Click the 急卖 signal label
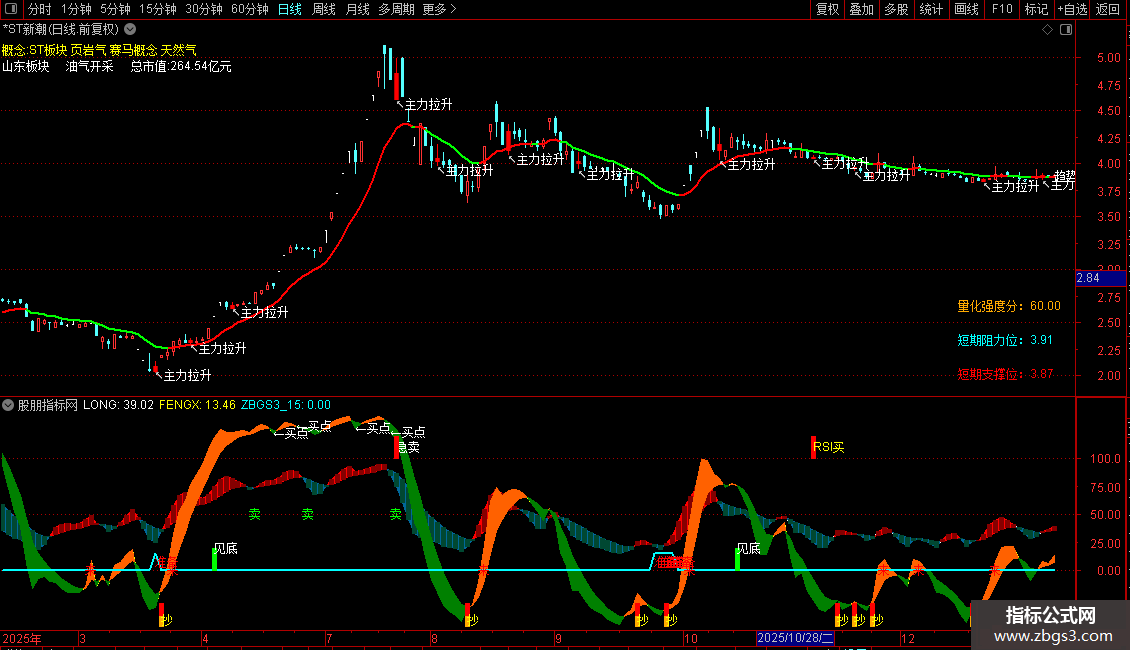Screen dimensions: 1130x650 tap(408, 448)
